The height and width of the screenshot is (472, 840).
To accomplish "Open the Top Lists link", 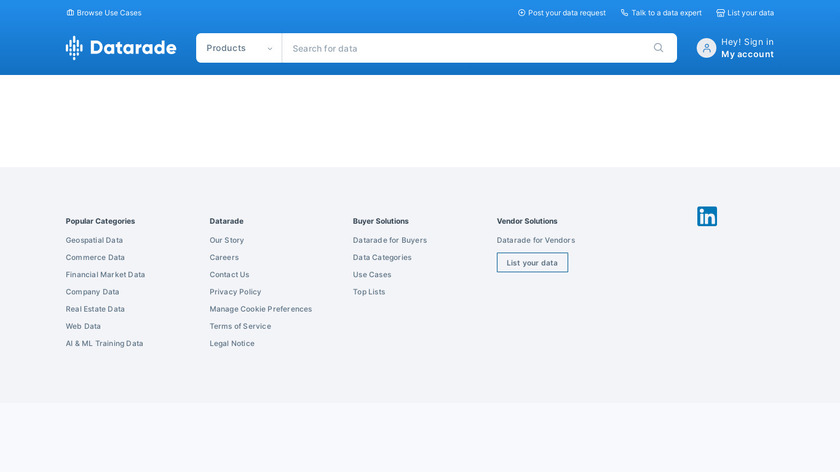I will coord(368,292).
